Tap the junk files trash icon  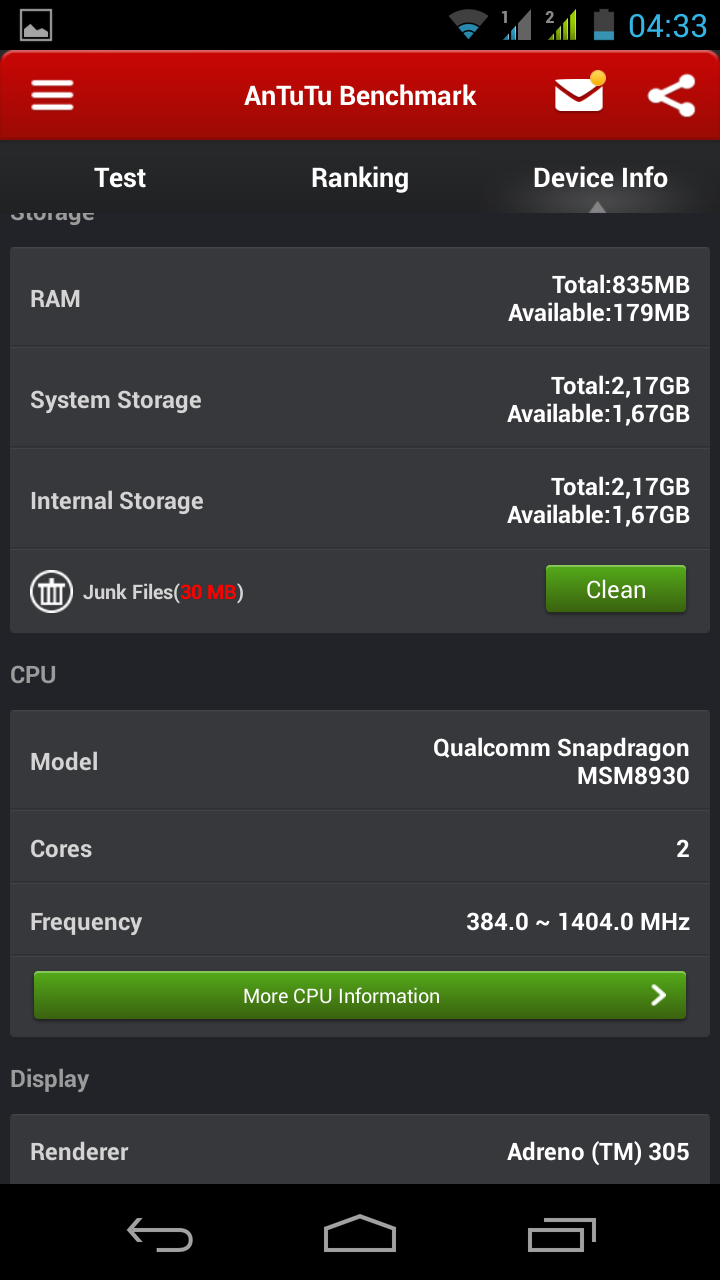point(50,592)
